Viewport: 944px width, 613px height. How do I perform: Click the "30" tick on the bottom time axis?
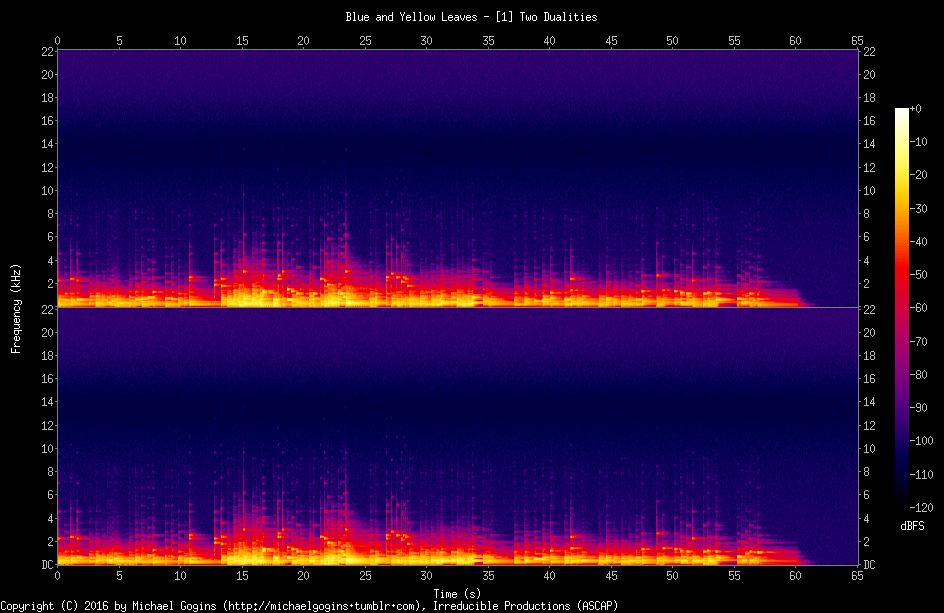(426, 576)
